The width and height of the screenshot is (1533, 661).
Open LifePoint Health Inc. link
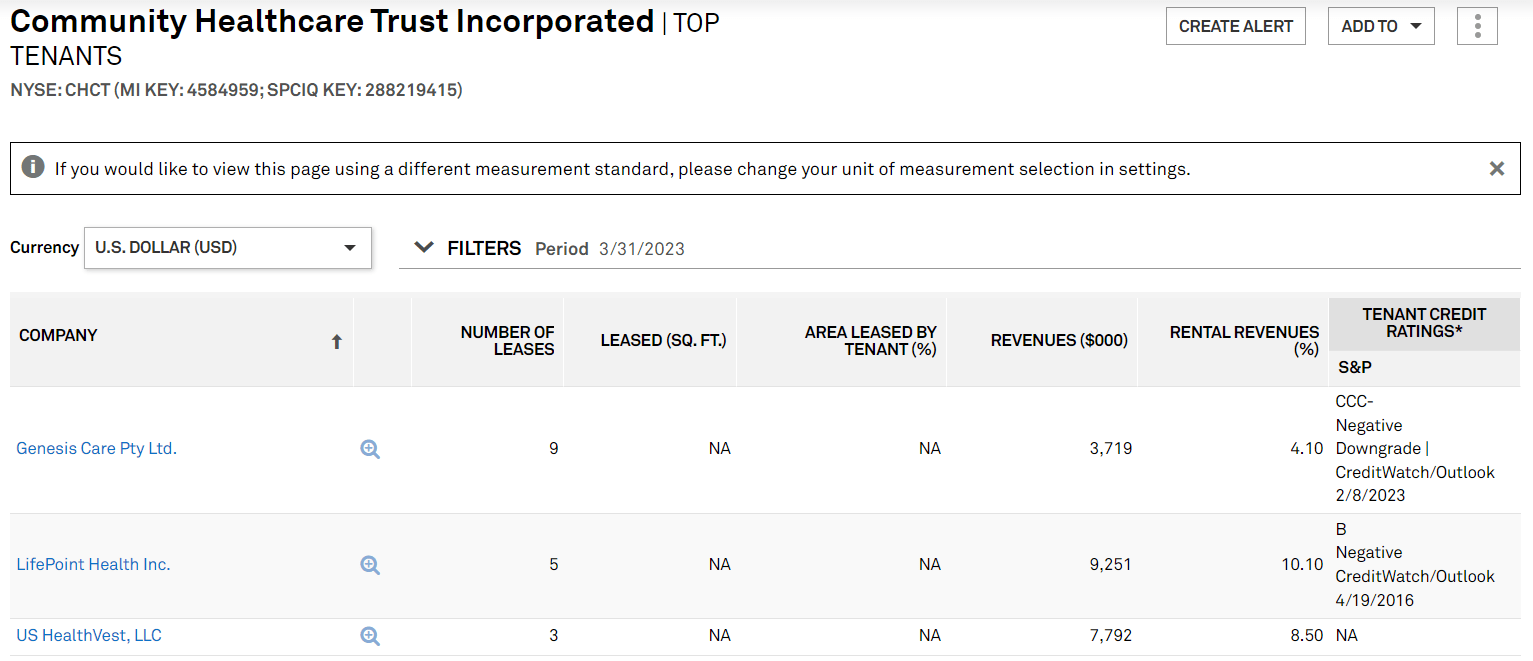pos(93,565)
